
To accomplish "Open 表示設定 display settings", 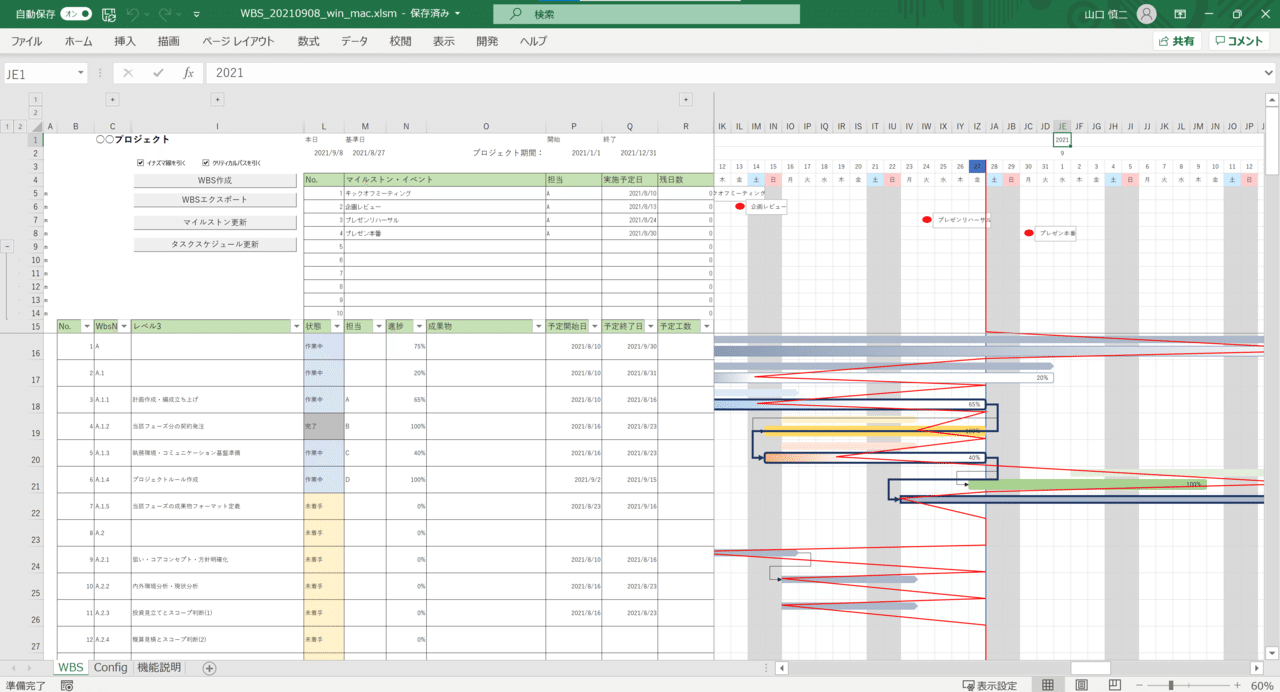I will [990, 685].
